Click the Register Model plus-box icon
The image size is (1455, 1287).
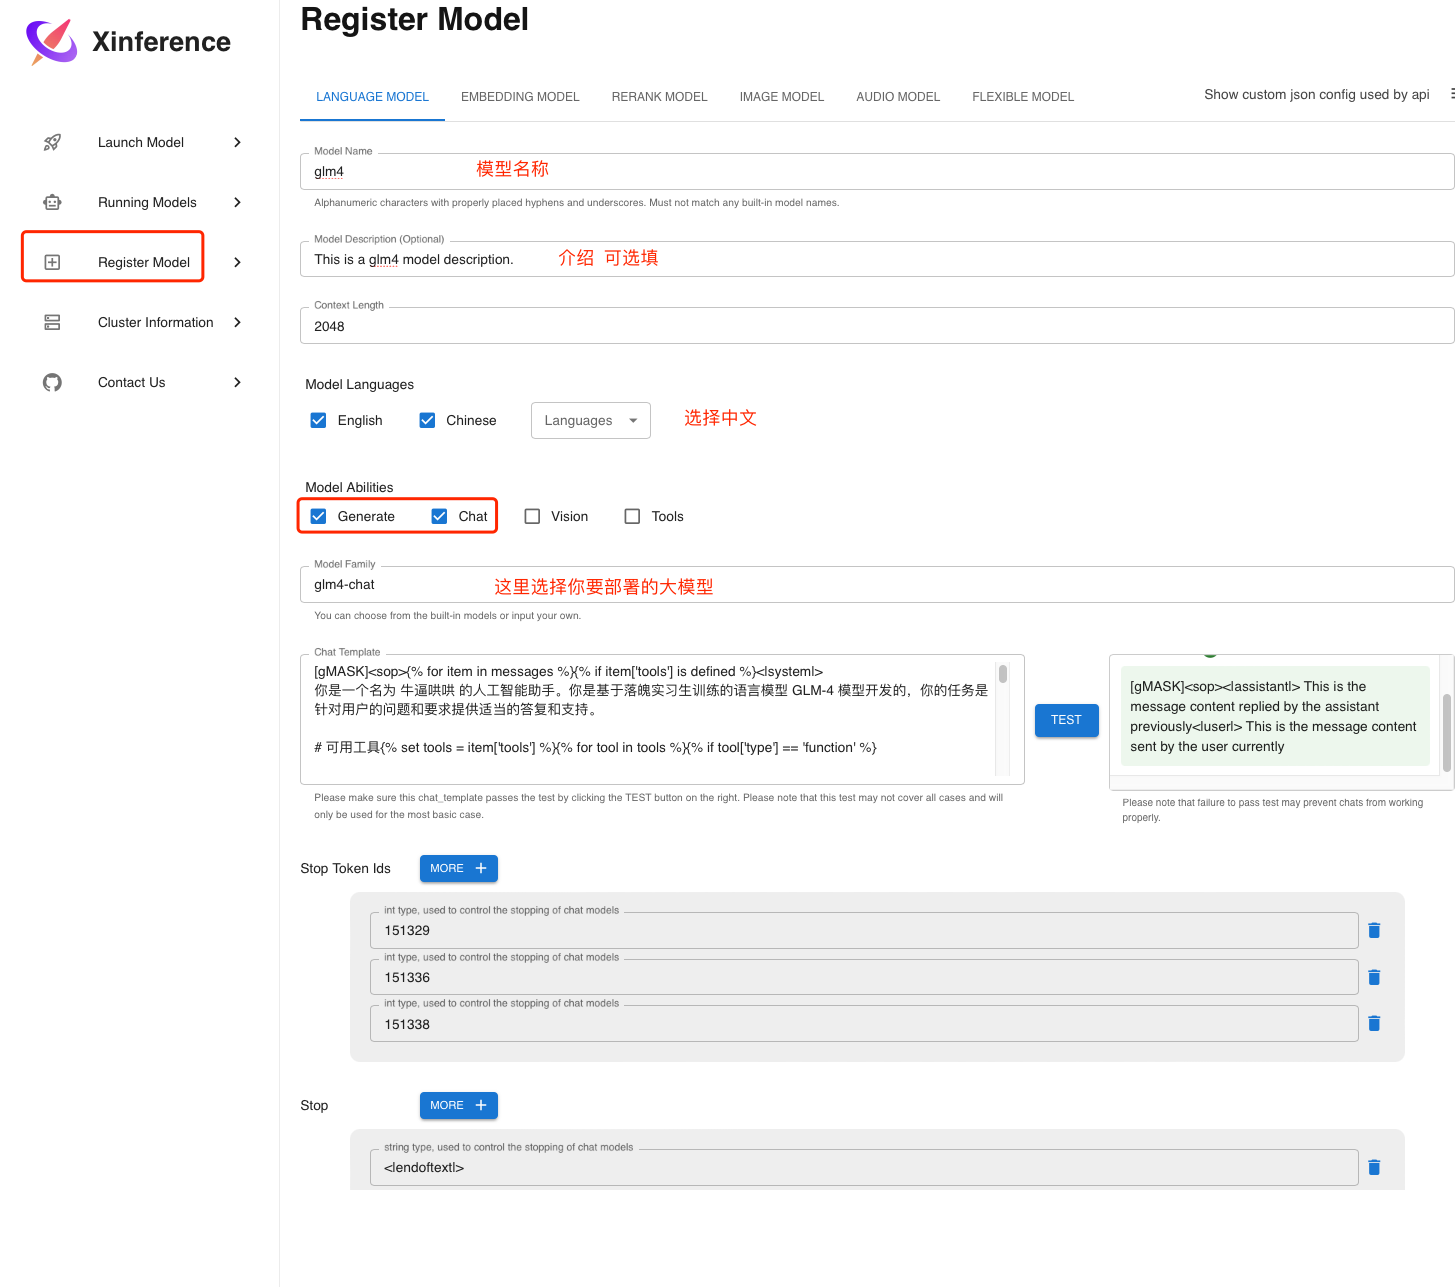[x=52, y=263]
